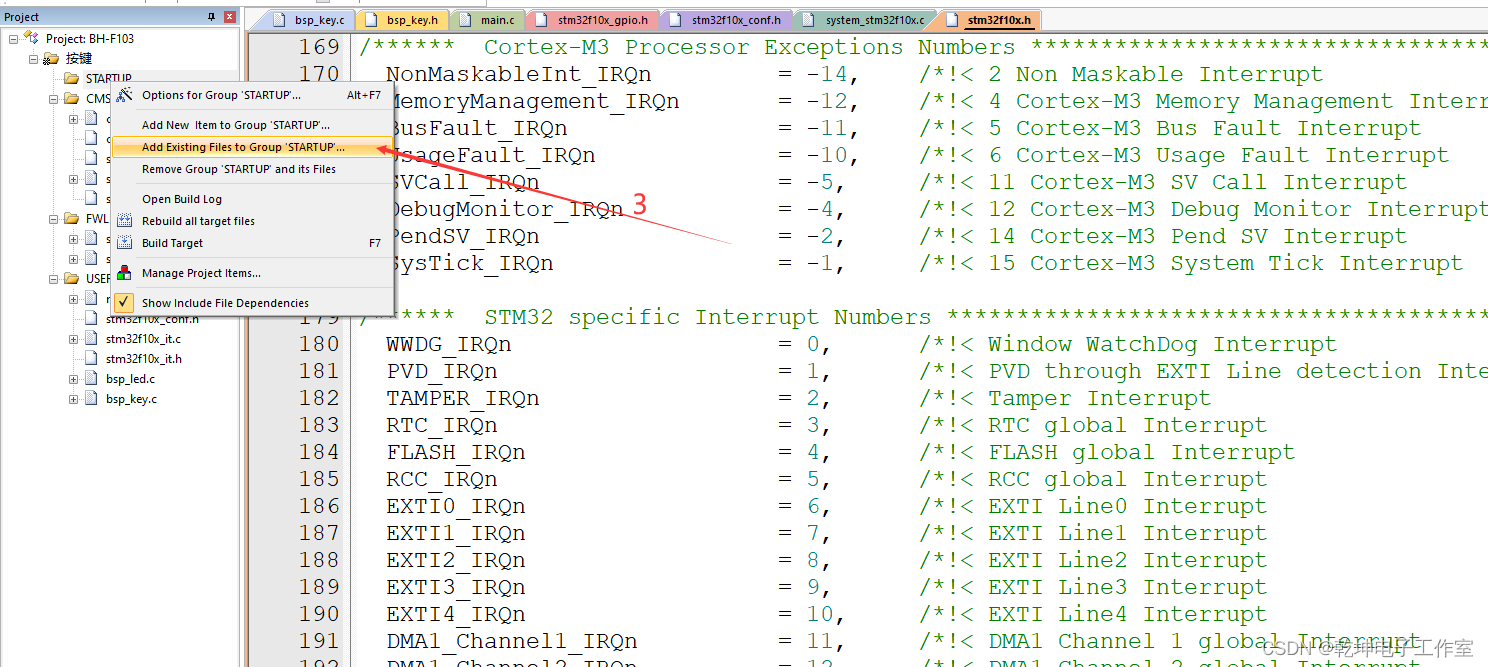1488x667 pixels.
Task: Switch to the stm32f10x_conf.h editor tab
Action: [726, 19]
